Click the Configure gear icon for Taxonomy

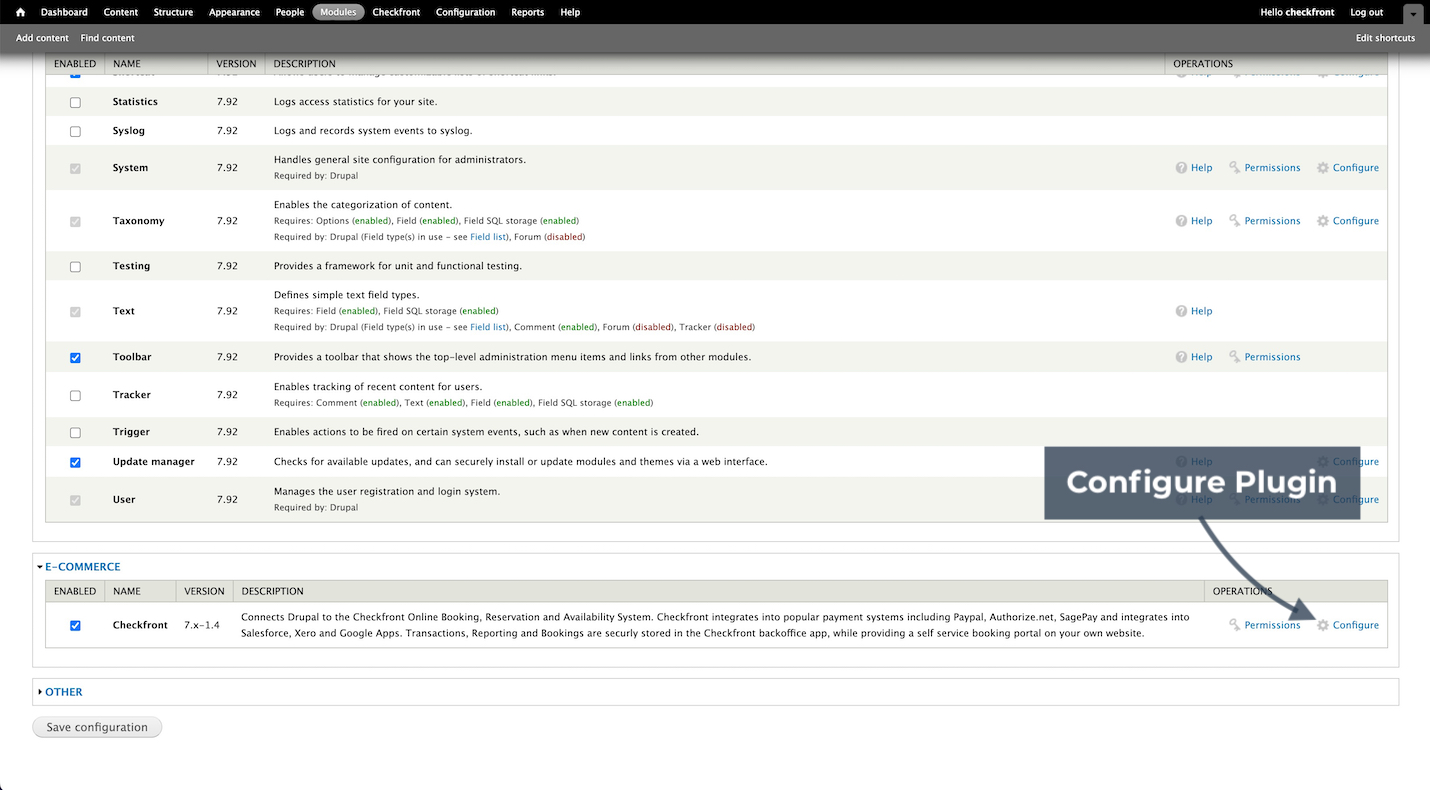(x=1323, y=221)
